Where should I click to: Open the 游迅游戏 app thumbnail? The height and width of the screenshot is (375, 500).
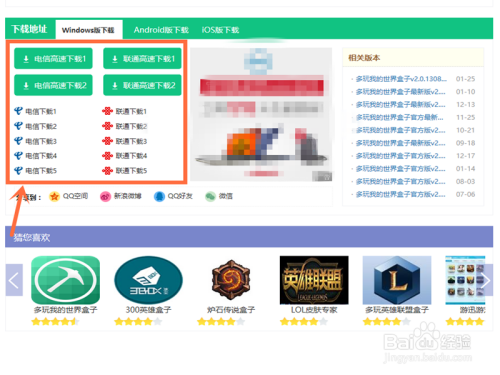pyautogui.click(x=465, y=280)
